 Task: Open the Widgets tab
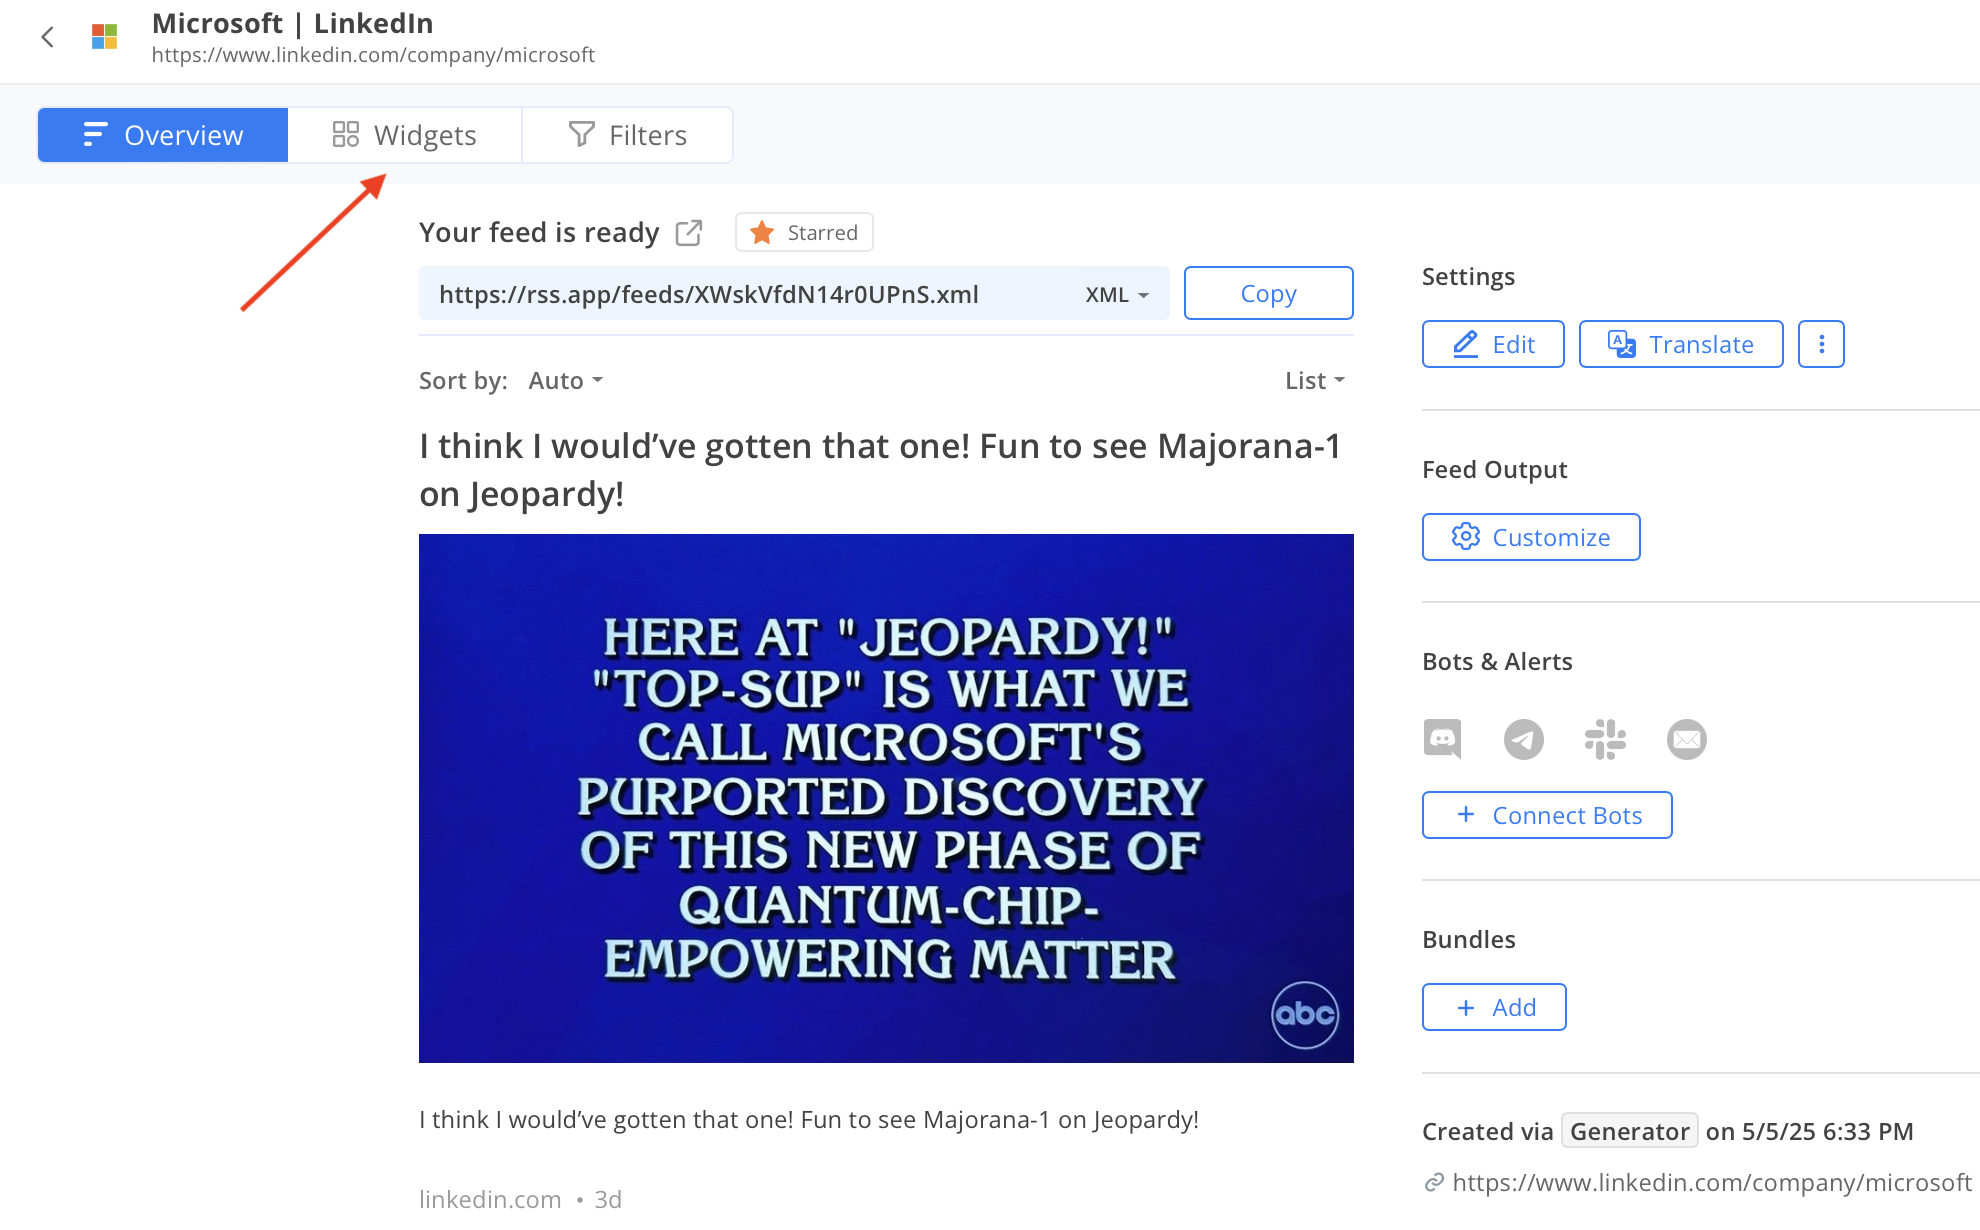pyautogui.click(x=405, y=135)
